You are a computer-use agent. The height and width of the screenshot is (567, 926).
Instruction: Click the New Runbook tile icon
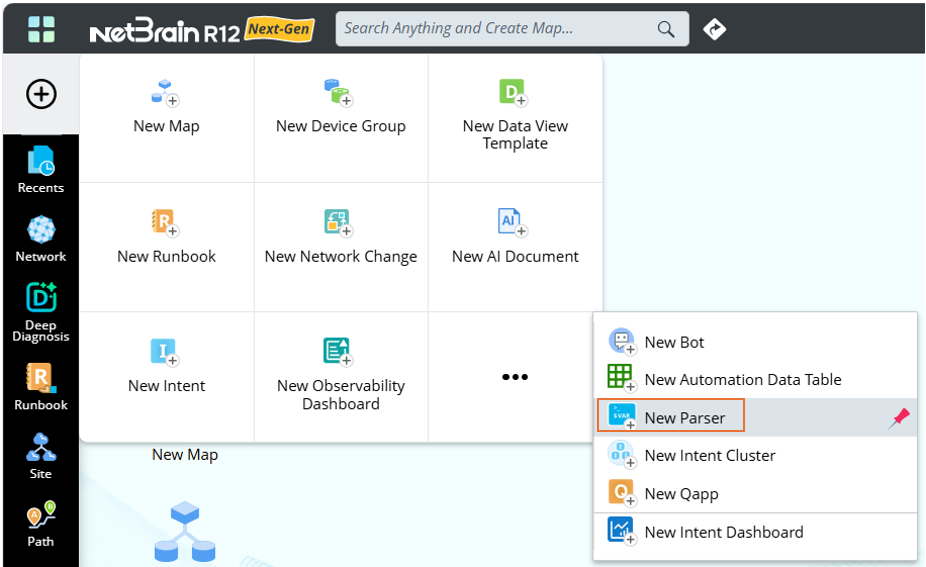[165, 223]
